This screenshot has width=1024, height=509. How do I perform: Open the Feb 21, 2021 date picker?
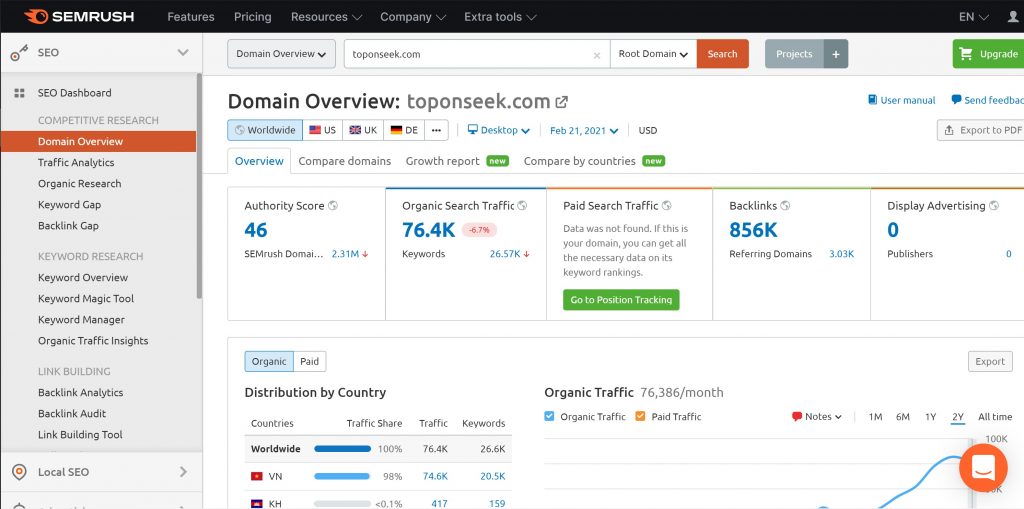click(x=584, y=130)
